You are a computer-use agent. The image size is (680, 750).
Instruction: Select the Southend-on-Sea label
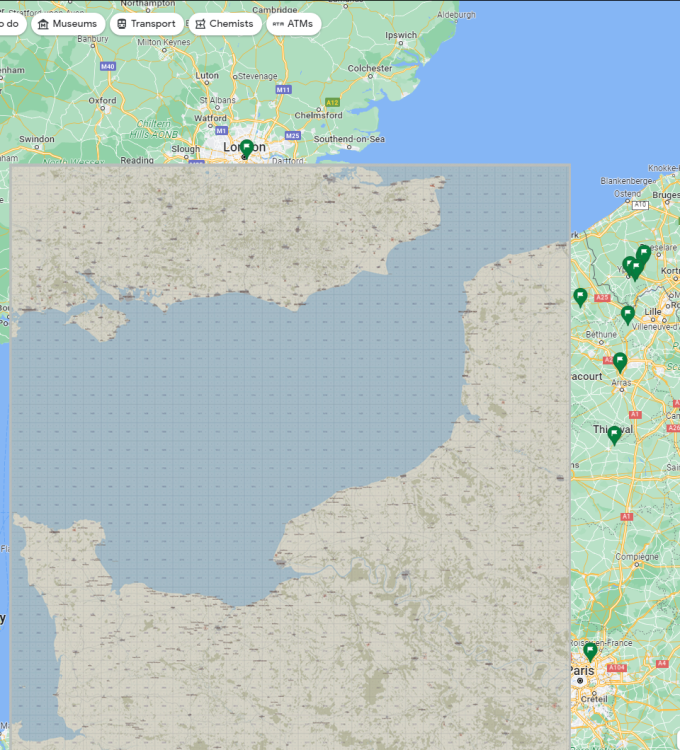pyautogui.click(x=349, y=139)
